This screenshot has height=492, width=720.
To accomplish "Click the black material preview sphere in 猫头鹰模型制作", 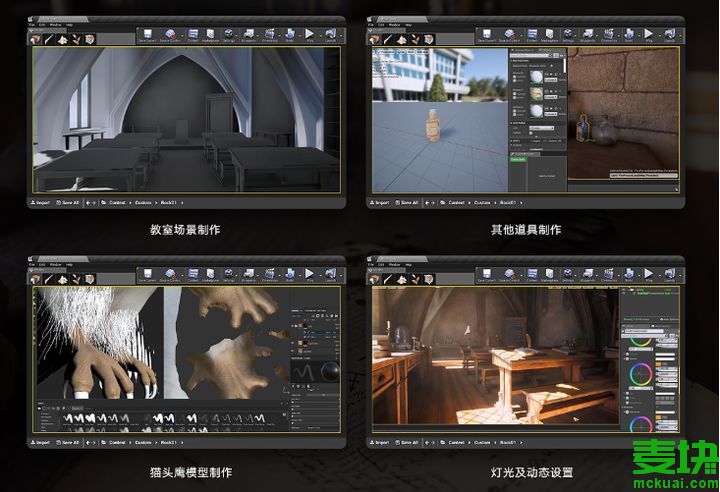I will tap(329, 371).
